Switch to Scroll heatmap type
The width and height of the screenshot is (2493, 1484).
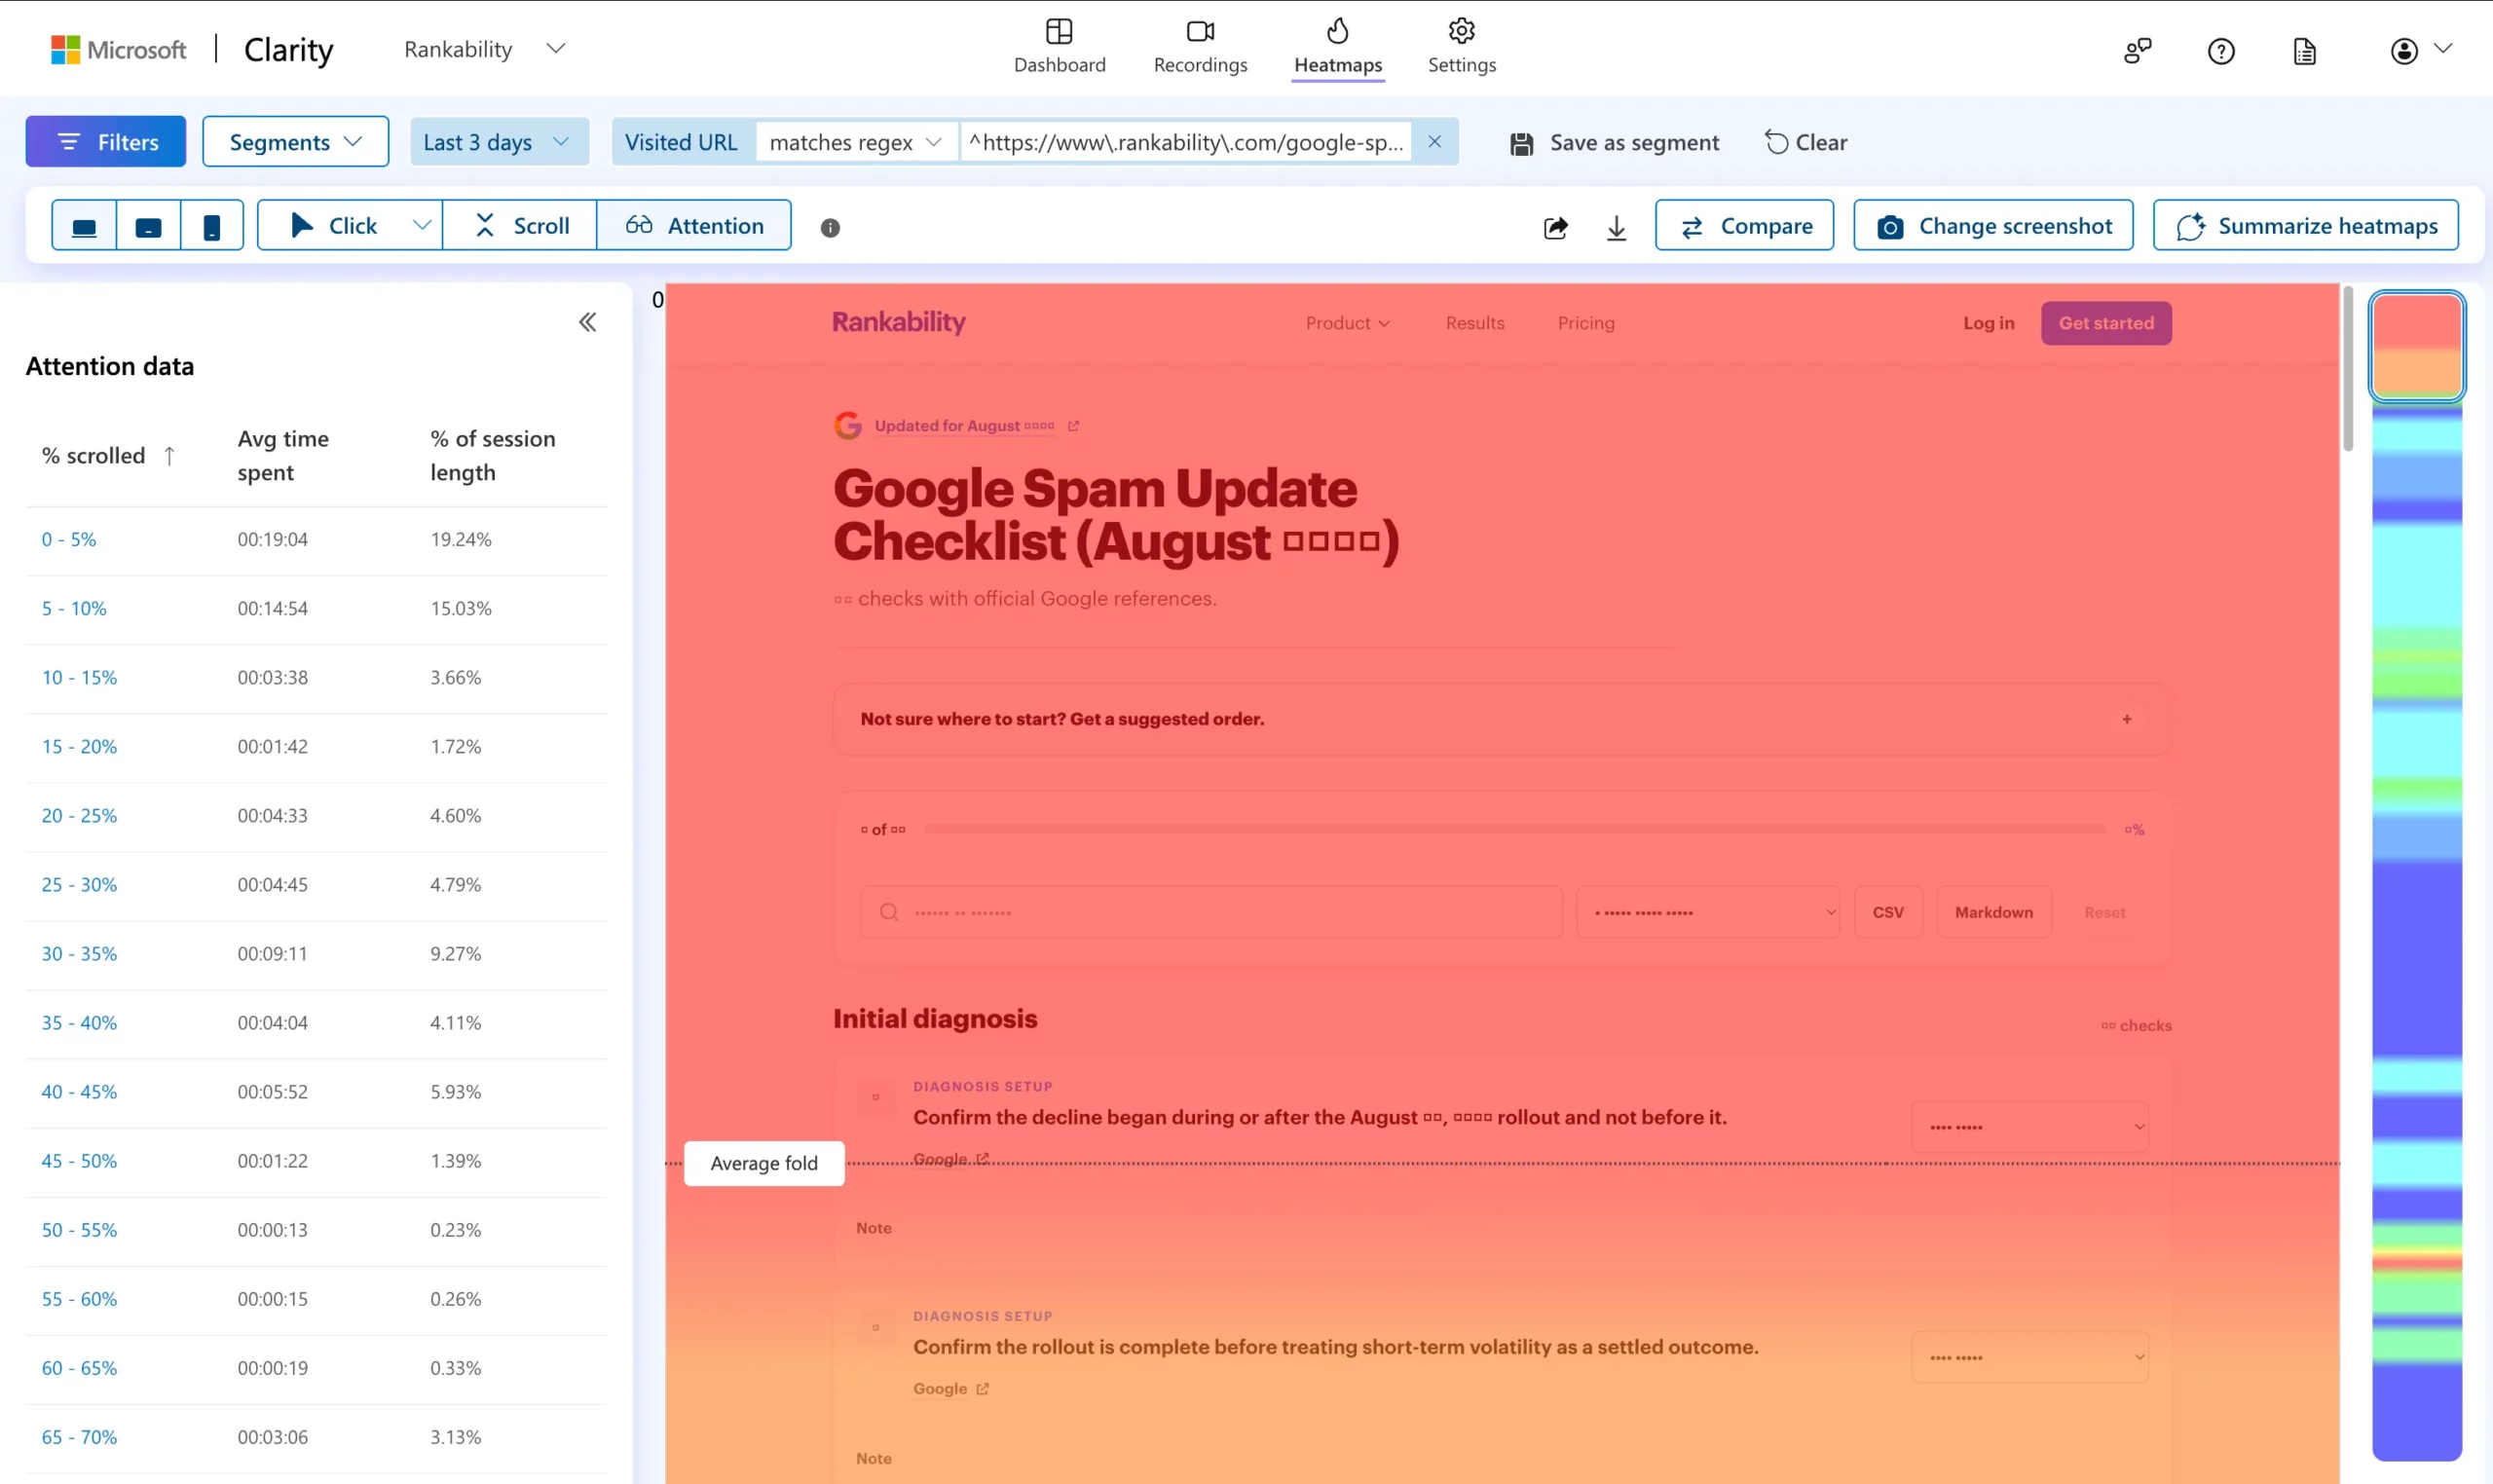[x=520, y=226]
